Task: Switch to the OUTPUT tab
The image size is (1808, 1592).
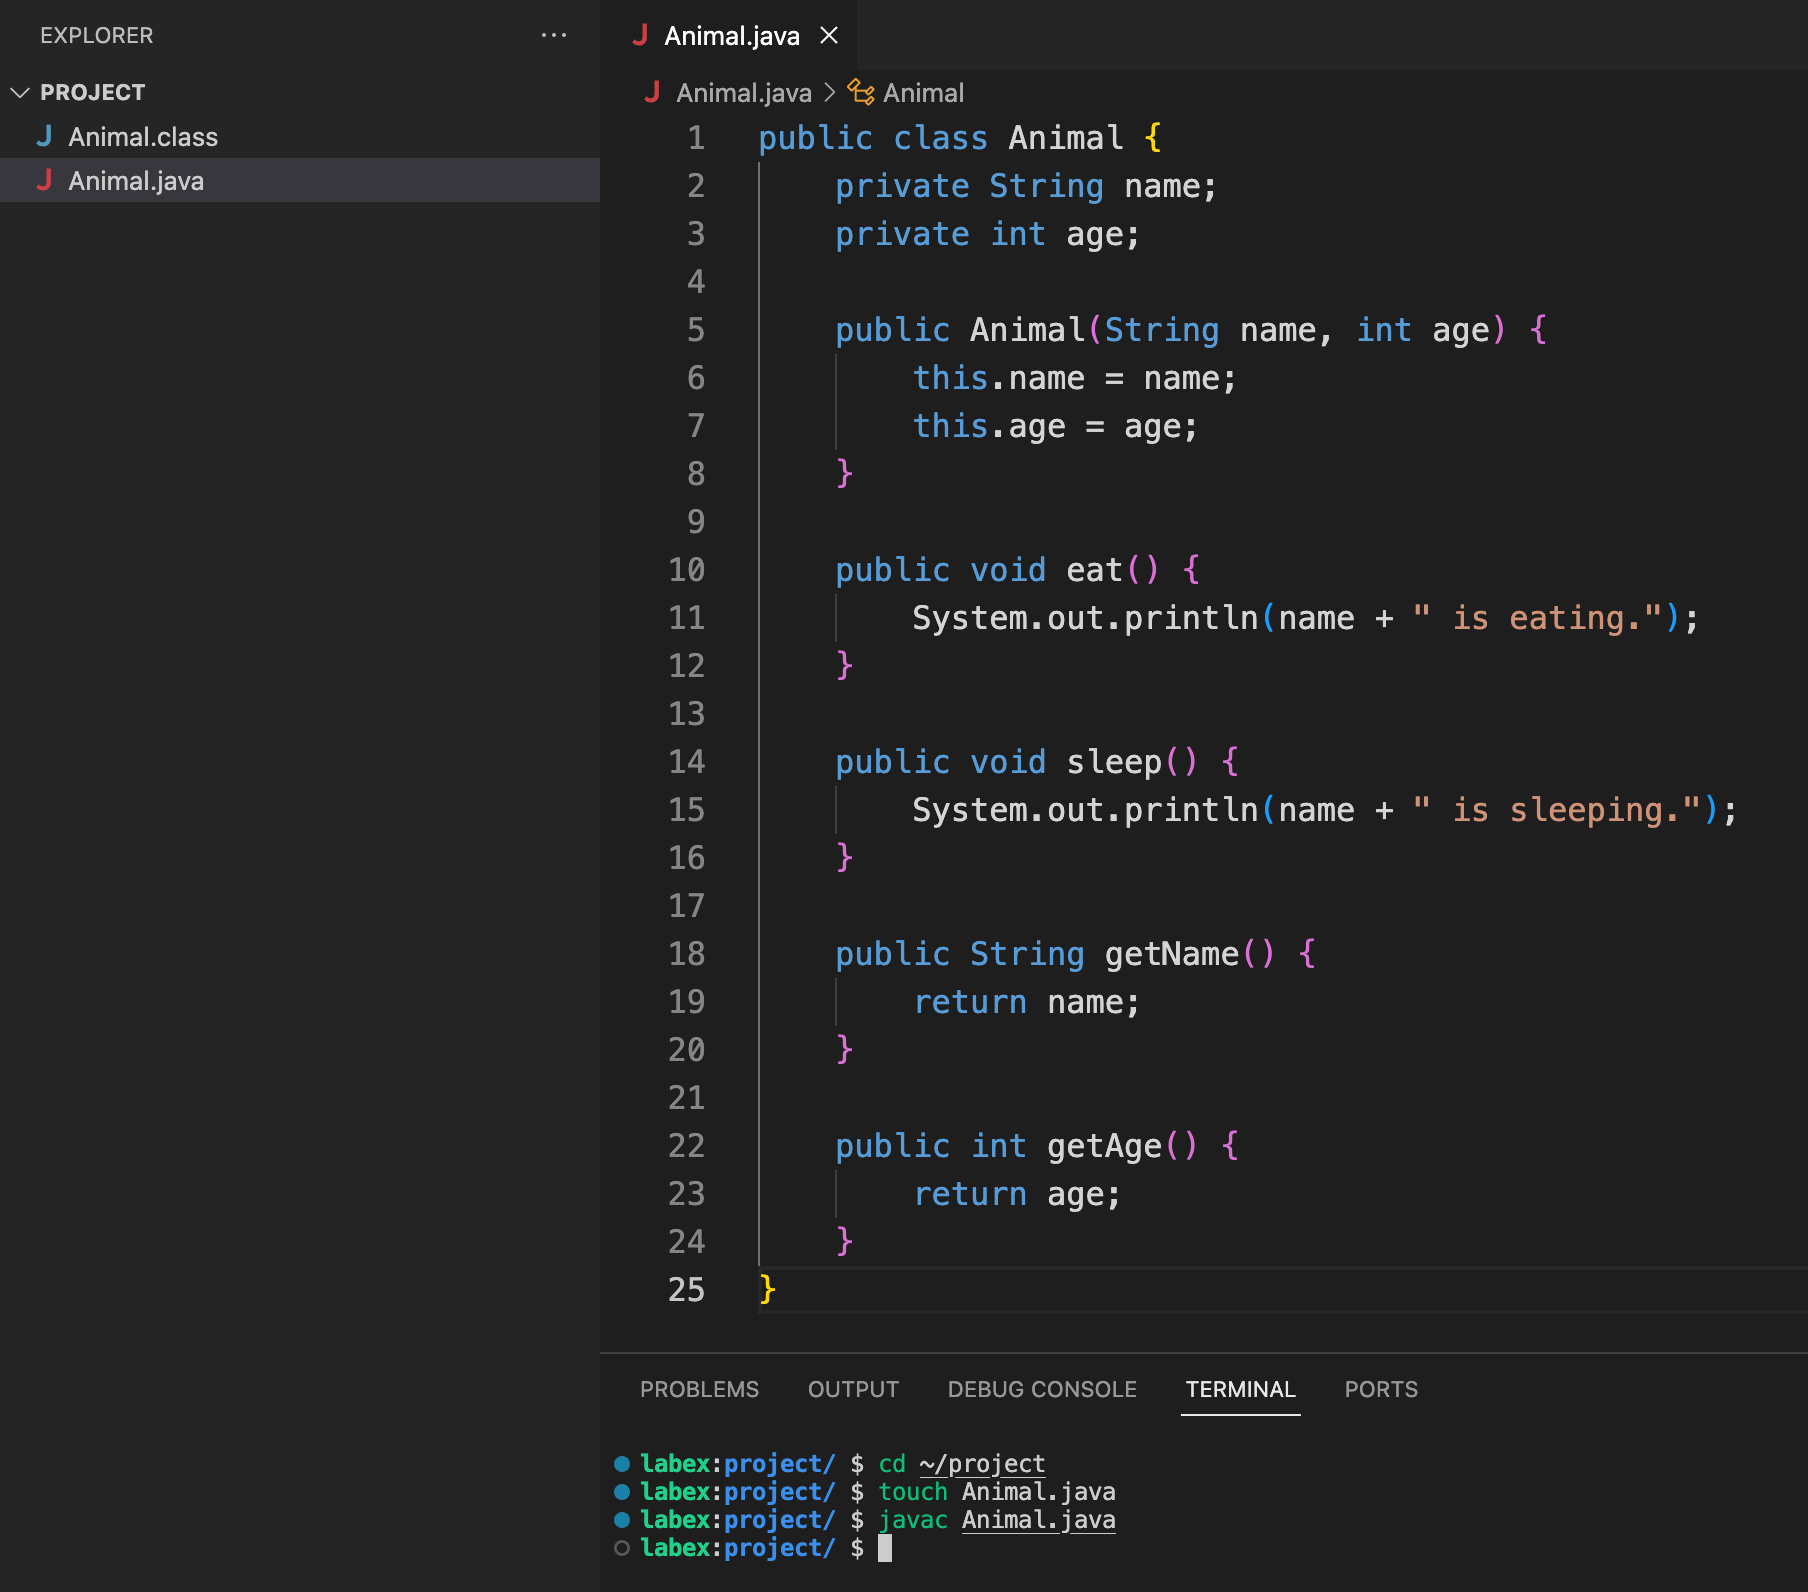Action: 852,1389
